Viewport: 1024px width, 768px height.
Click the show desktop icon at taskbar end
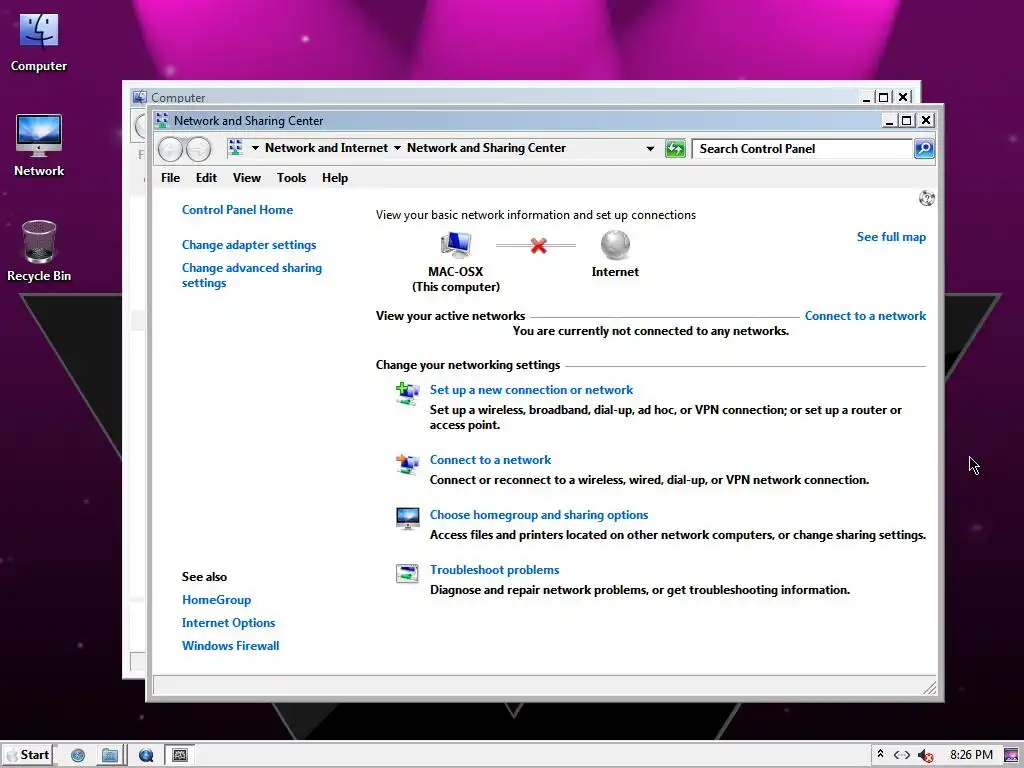click(1012, 756)
